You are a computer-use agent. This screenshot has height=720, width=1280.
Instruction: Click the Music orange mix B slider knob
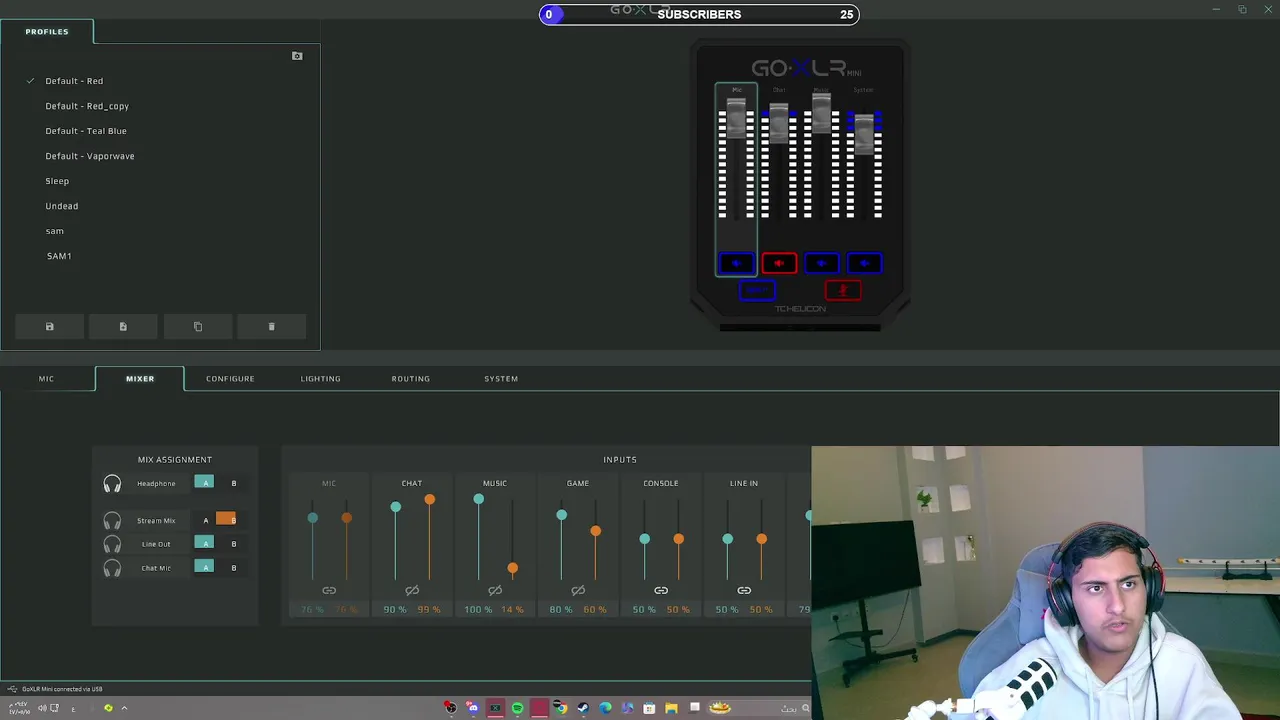512,568
